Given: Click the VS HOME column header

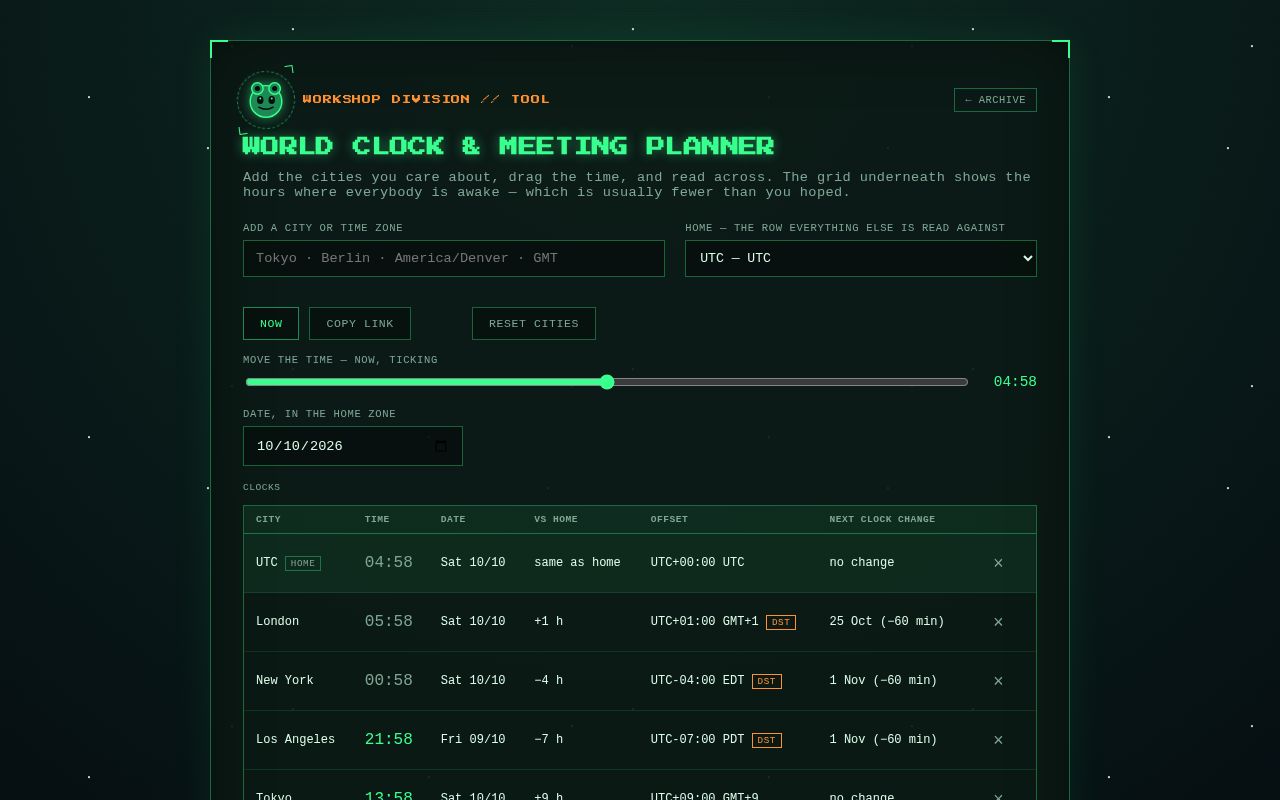Looking at the screenshot, I should coord(556,519).
